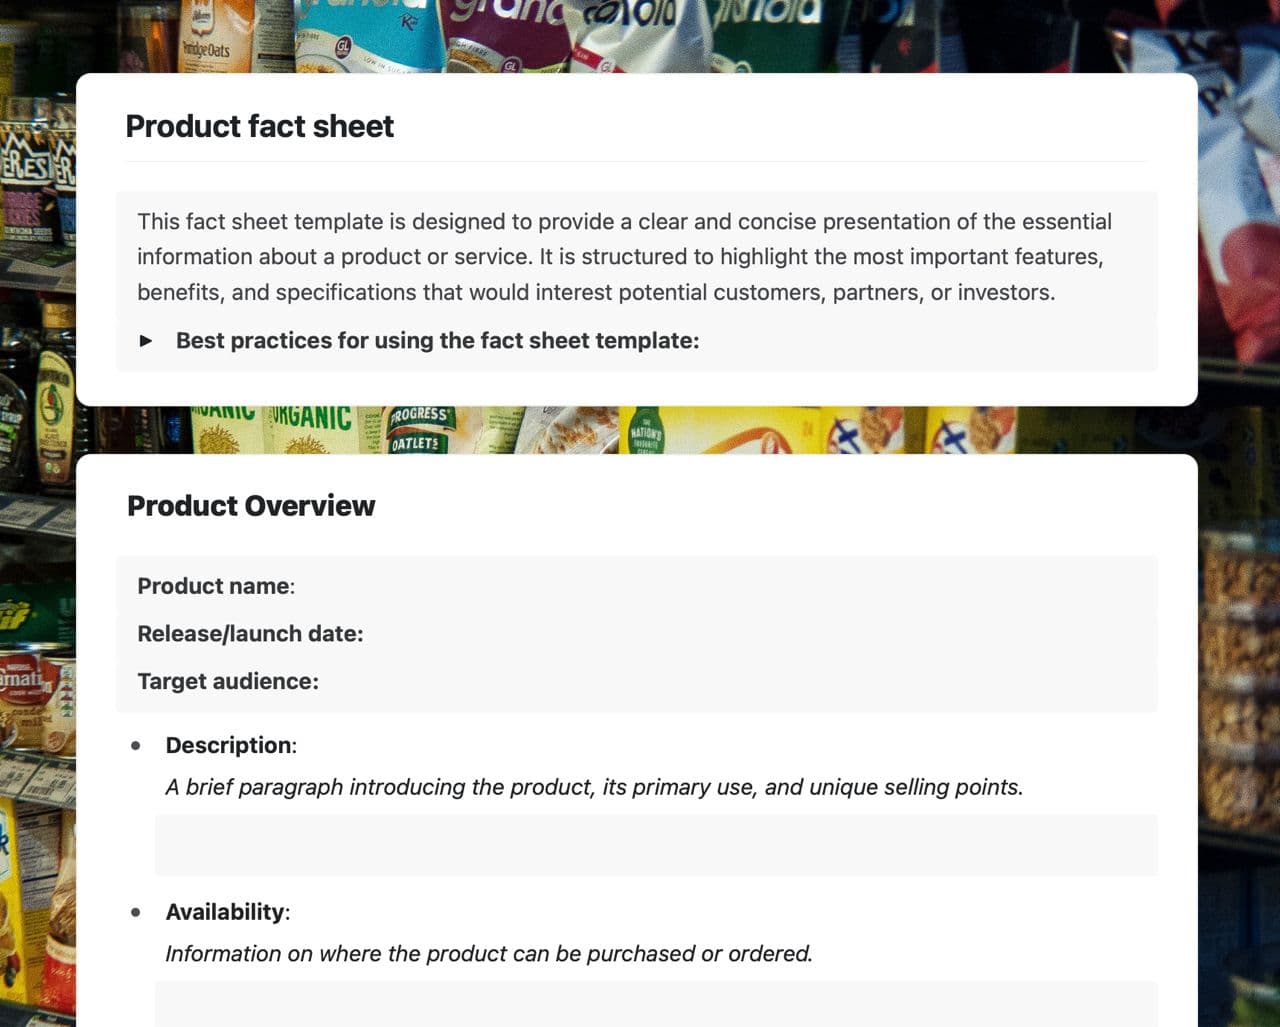
Task: Expand the Best practices toggle triangle
Action: point(146,341)
